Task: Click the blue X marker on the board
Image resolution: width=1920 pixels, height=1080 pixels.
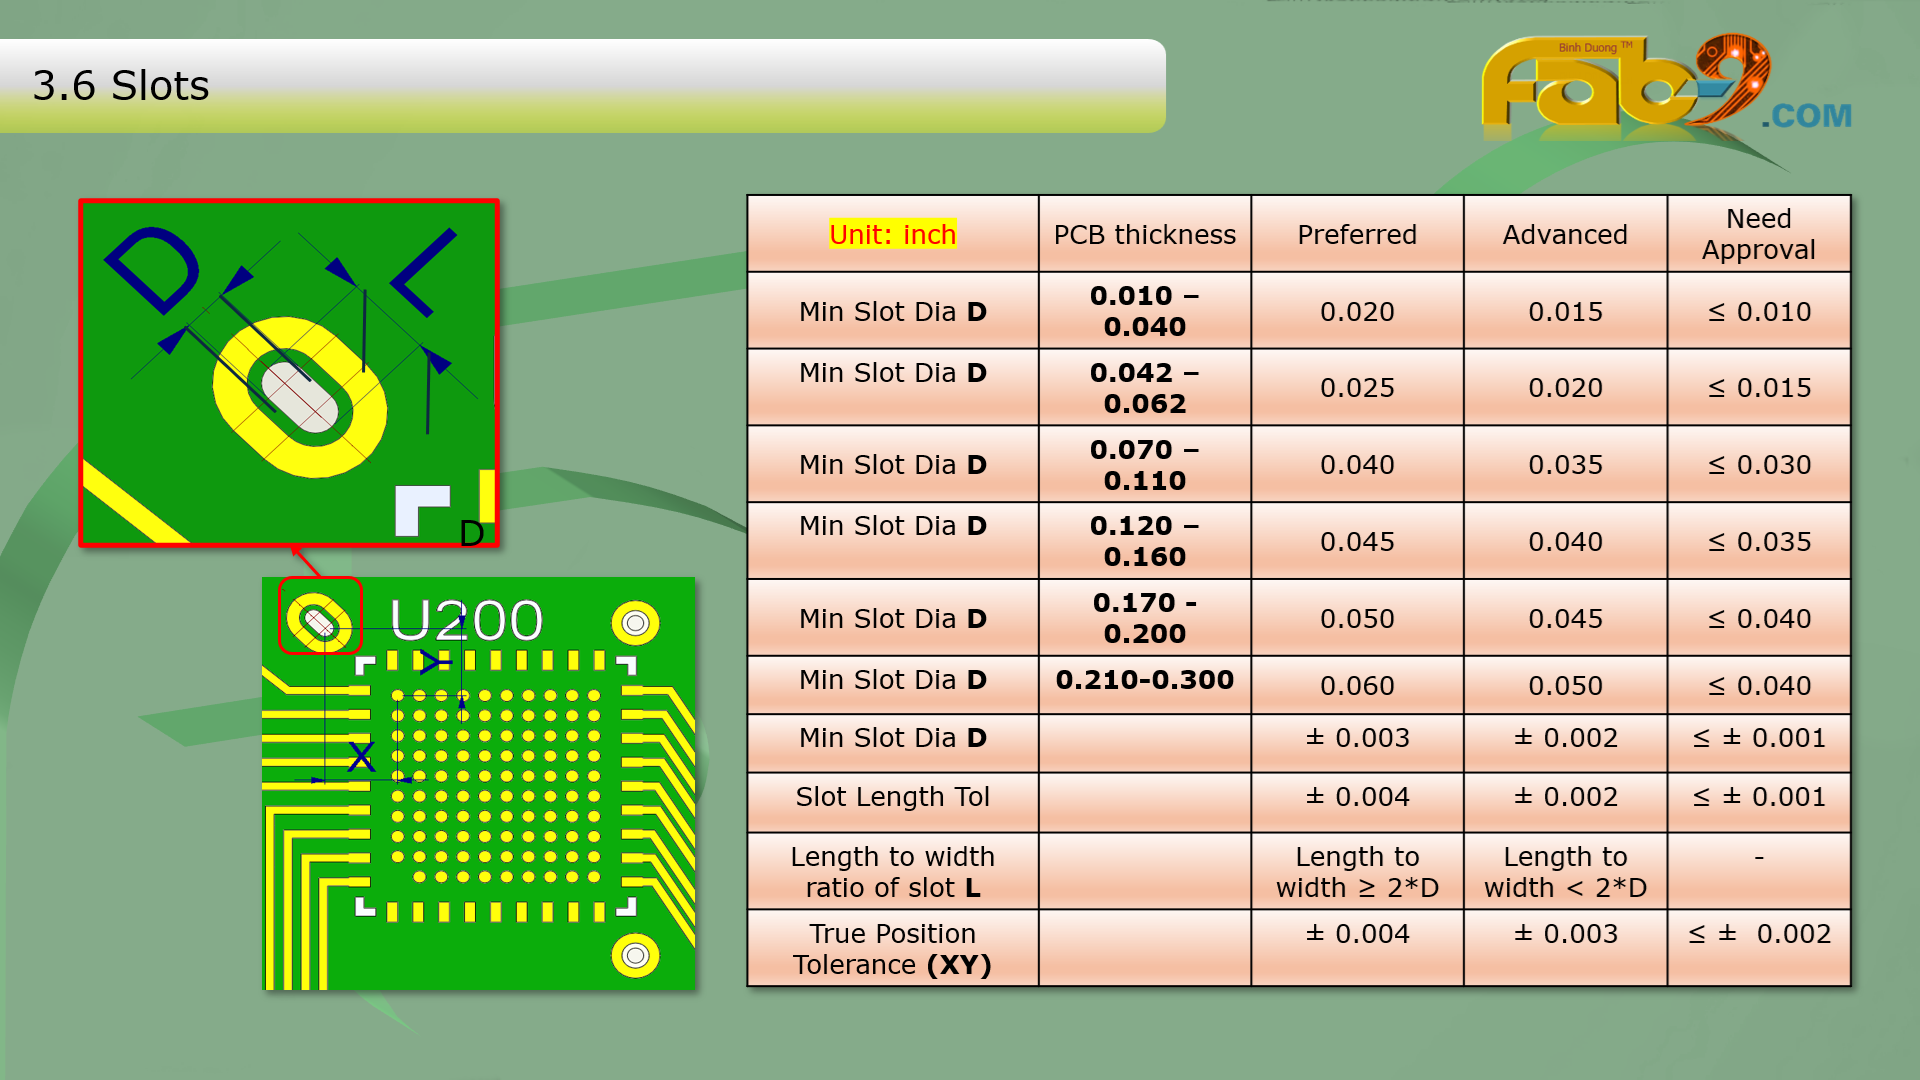Action: 361,755
